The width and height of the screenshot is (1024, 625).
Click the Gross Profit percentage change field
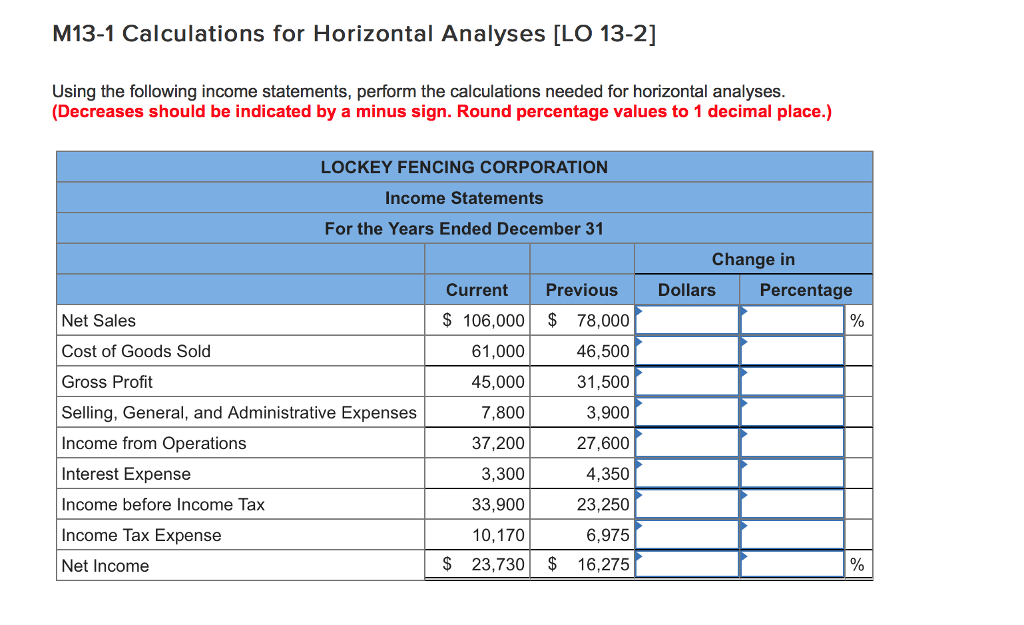[x=791, y=381]
